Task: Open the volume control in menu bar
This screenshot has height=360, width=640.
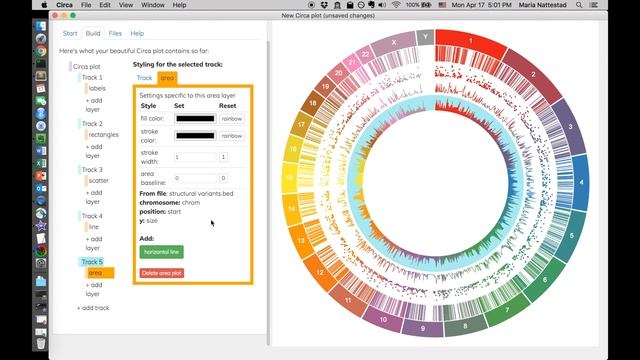Action: pyautogui.click(x=382, y=5)
